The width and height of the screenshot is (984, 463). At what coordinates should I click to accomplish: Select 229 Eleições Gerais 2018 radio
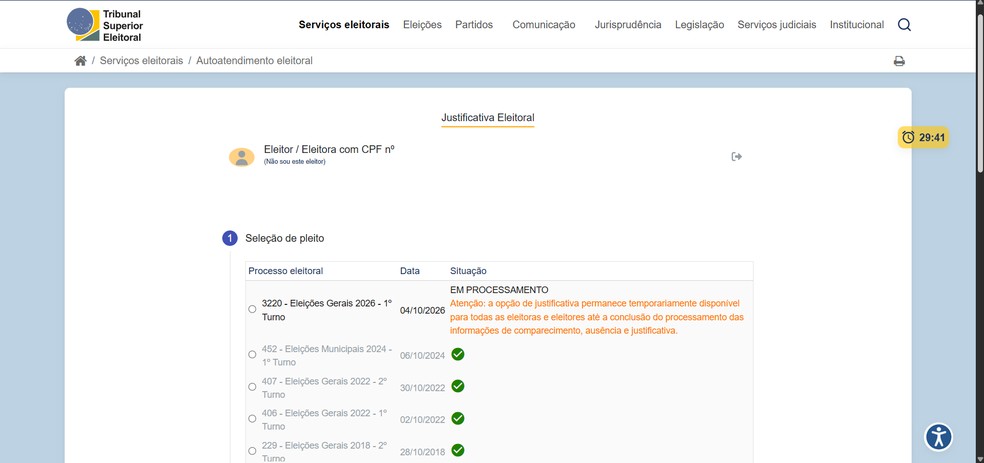point(252,450)
